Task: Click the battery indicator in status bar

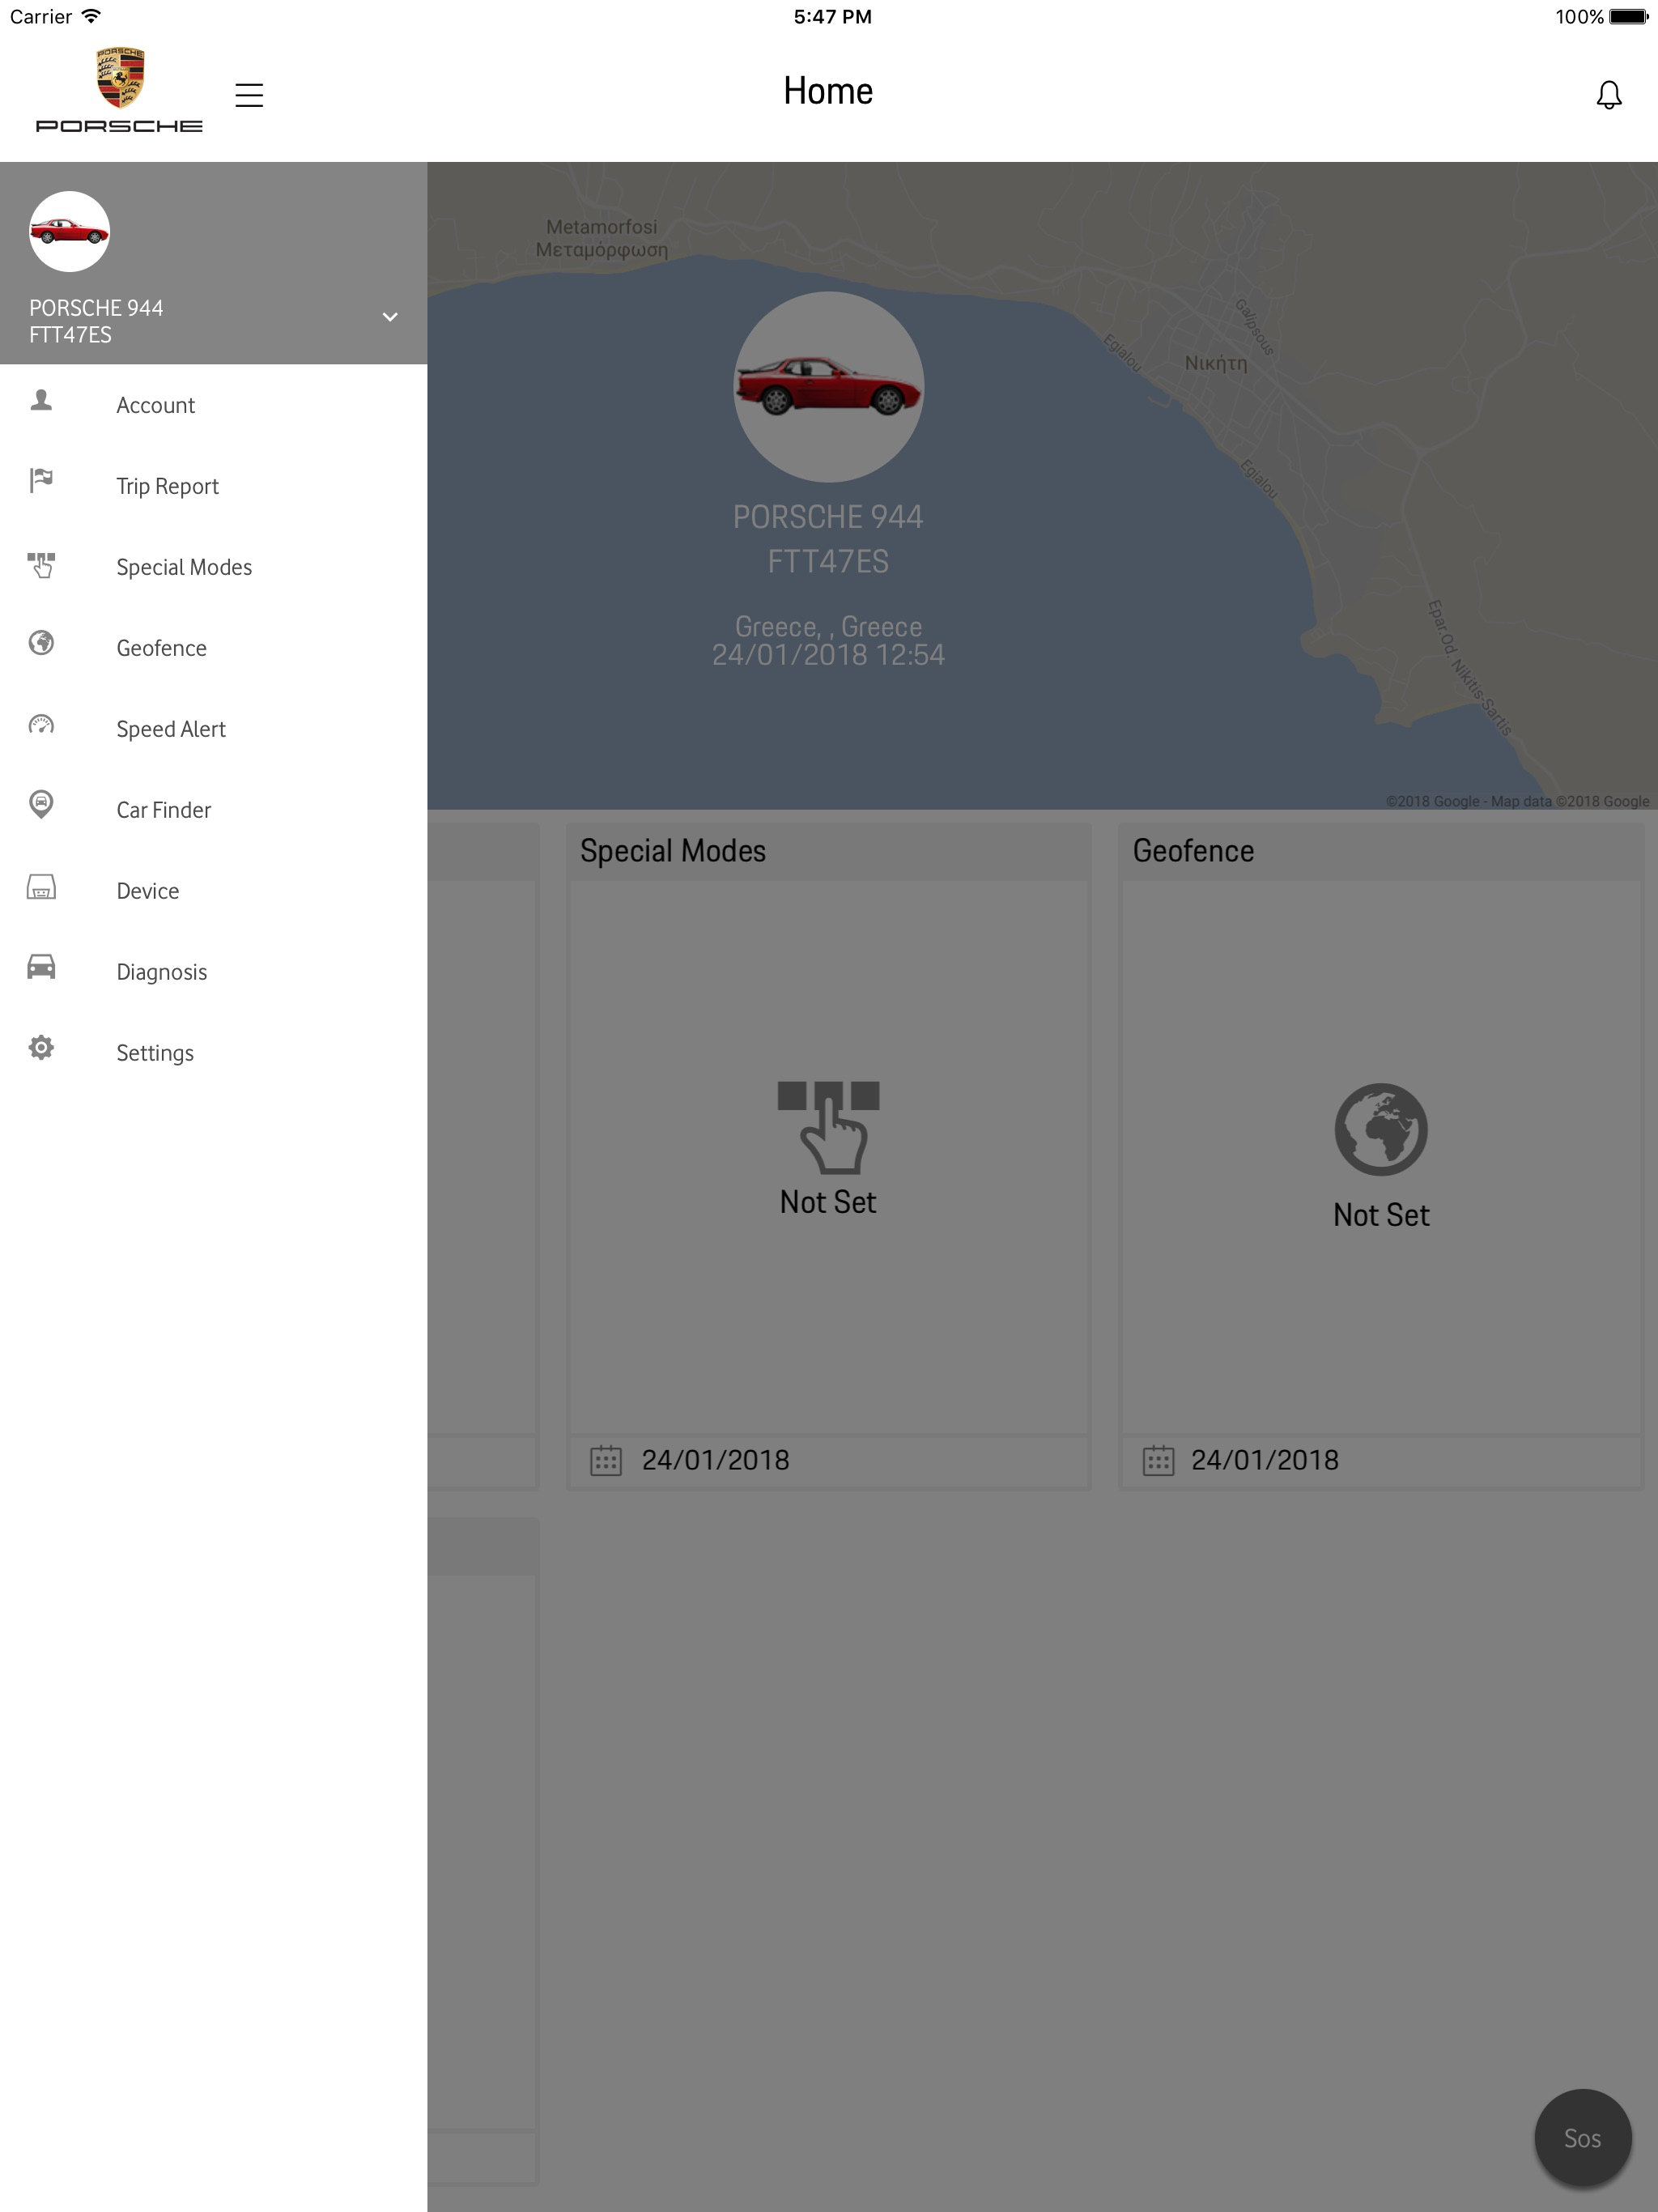Action: pyautogui.click(x=1628, y=16)
